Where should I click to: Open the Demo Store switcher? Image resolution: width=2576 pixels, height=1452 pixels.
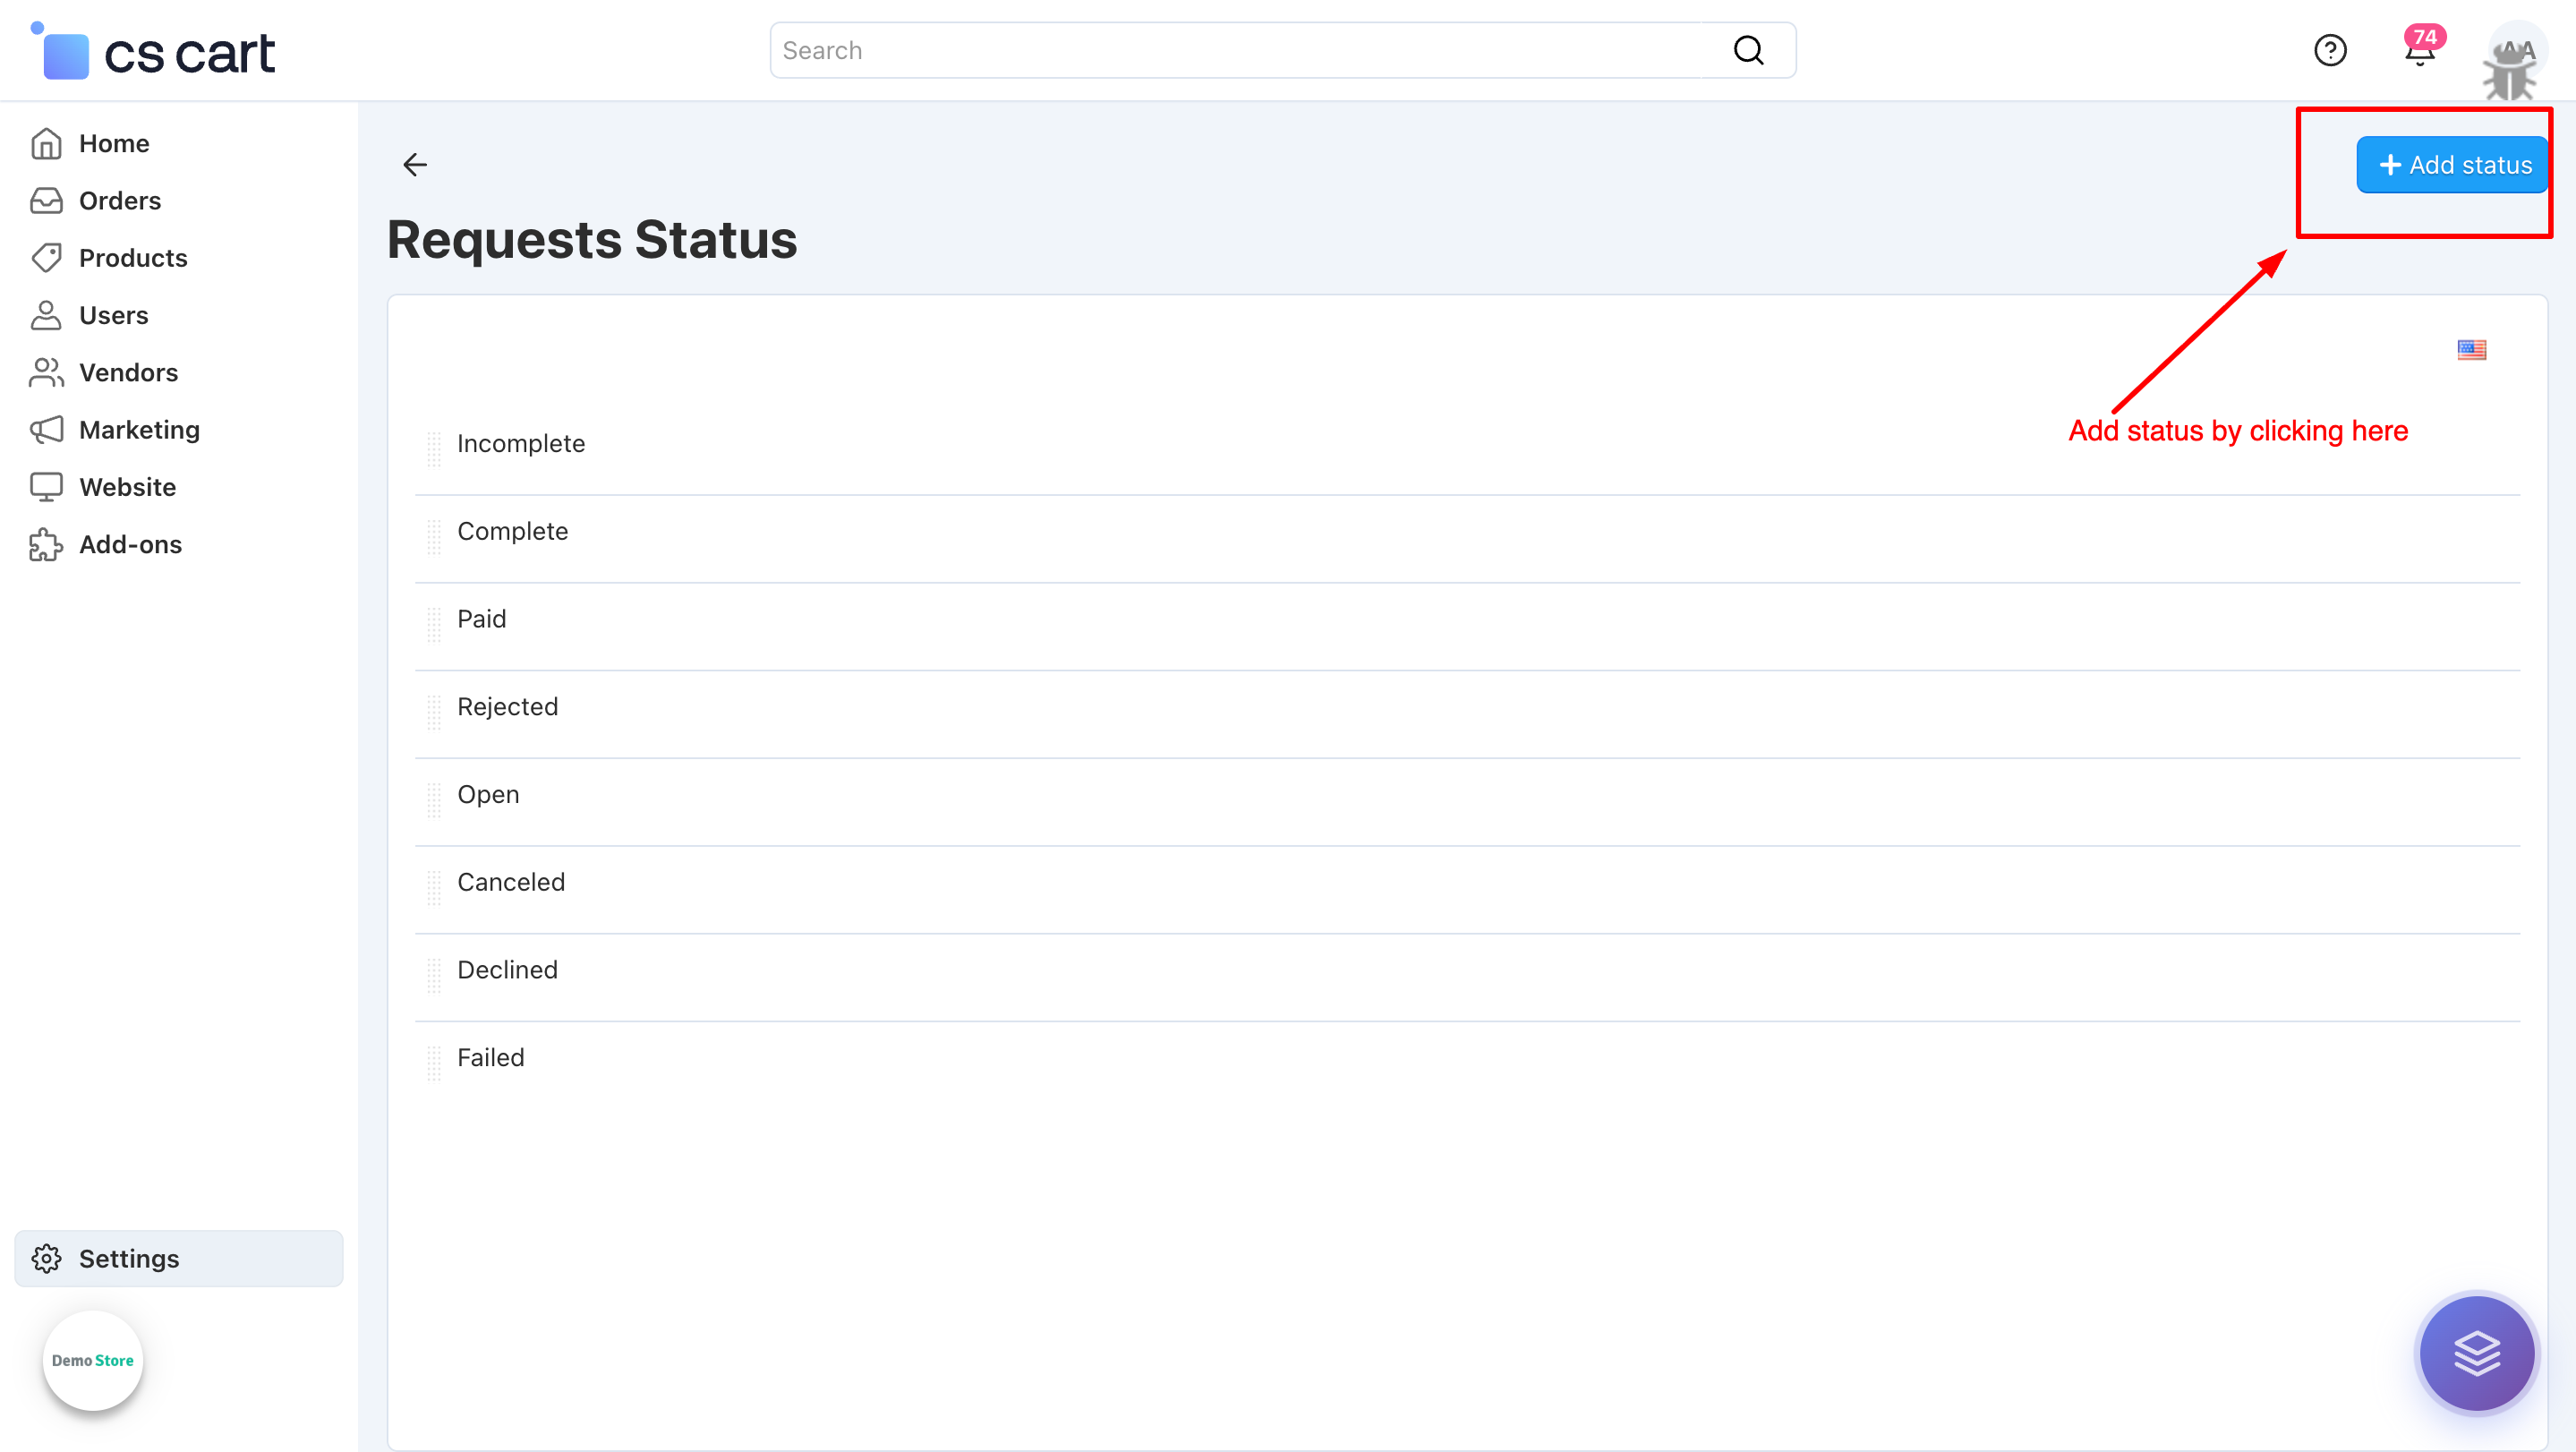93,1360
